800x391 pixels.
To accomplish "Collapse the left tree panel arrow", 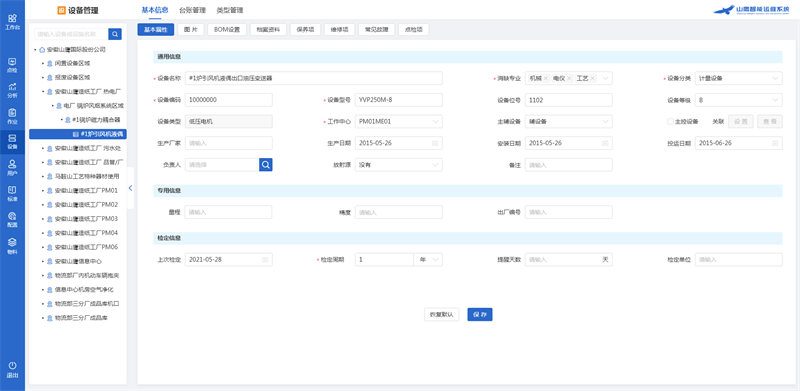I will (130, 188).
